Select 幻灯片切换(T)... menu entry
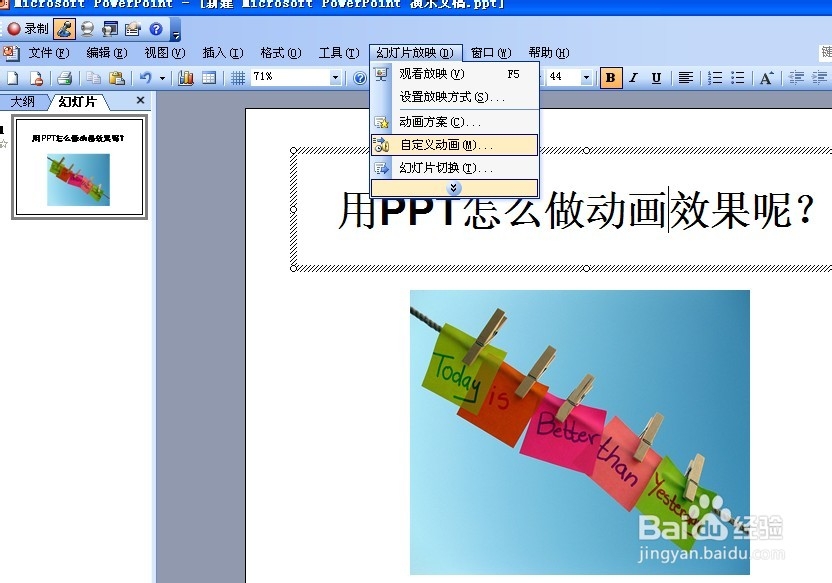 point(455,168)
